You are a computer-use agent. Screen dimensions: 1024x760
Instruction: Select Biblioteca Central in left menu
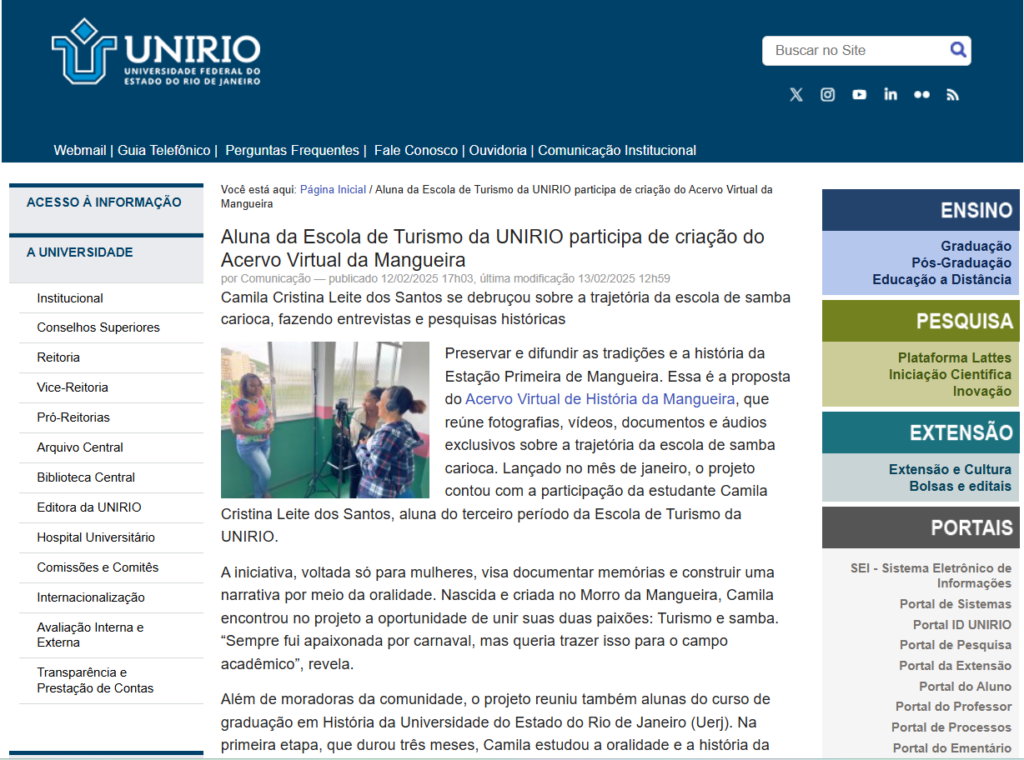pos(86,478)
